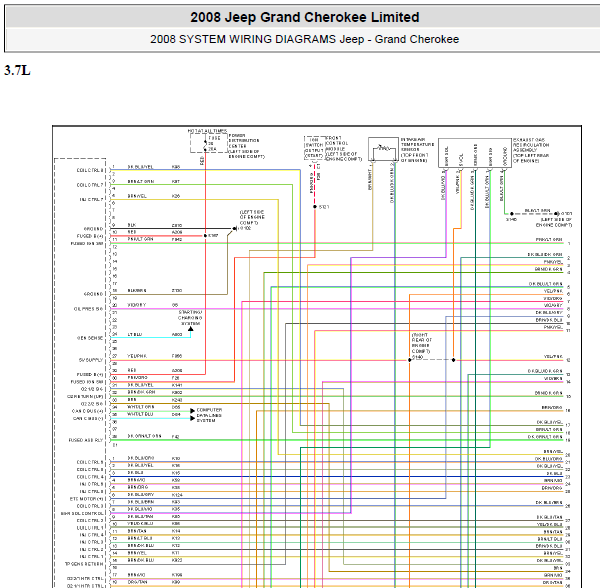
Task: Click the Front Control Module label
Action: pos(344,148)
